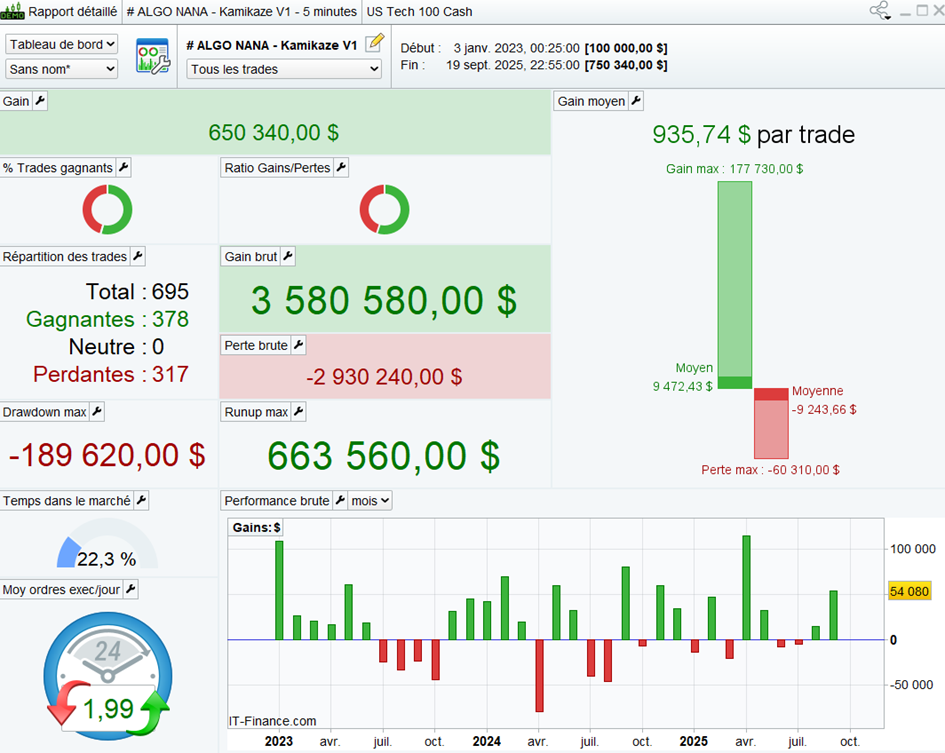Viewport: 945px width, 753px height.
Task: Click wrench icon next to Gain
Action: point(40,101)
